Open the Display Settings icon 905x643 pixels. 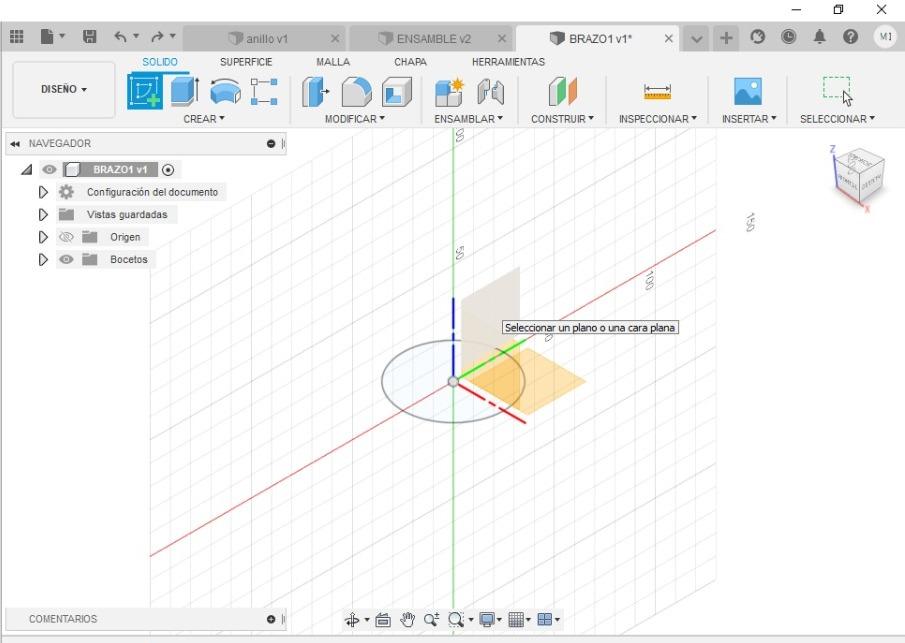click(x=487, y=620)
